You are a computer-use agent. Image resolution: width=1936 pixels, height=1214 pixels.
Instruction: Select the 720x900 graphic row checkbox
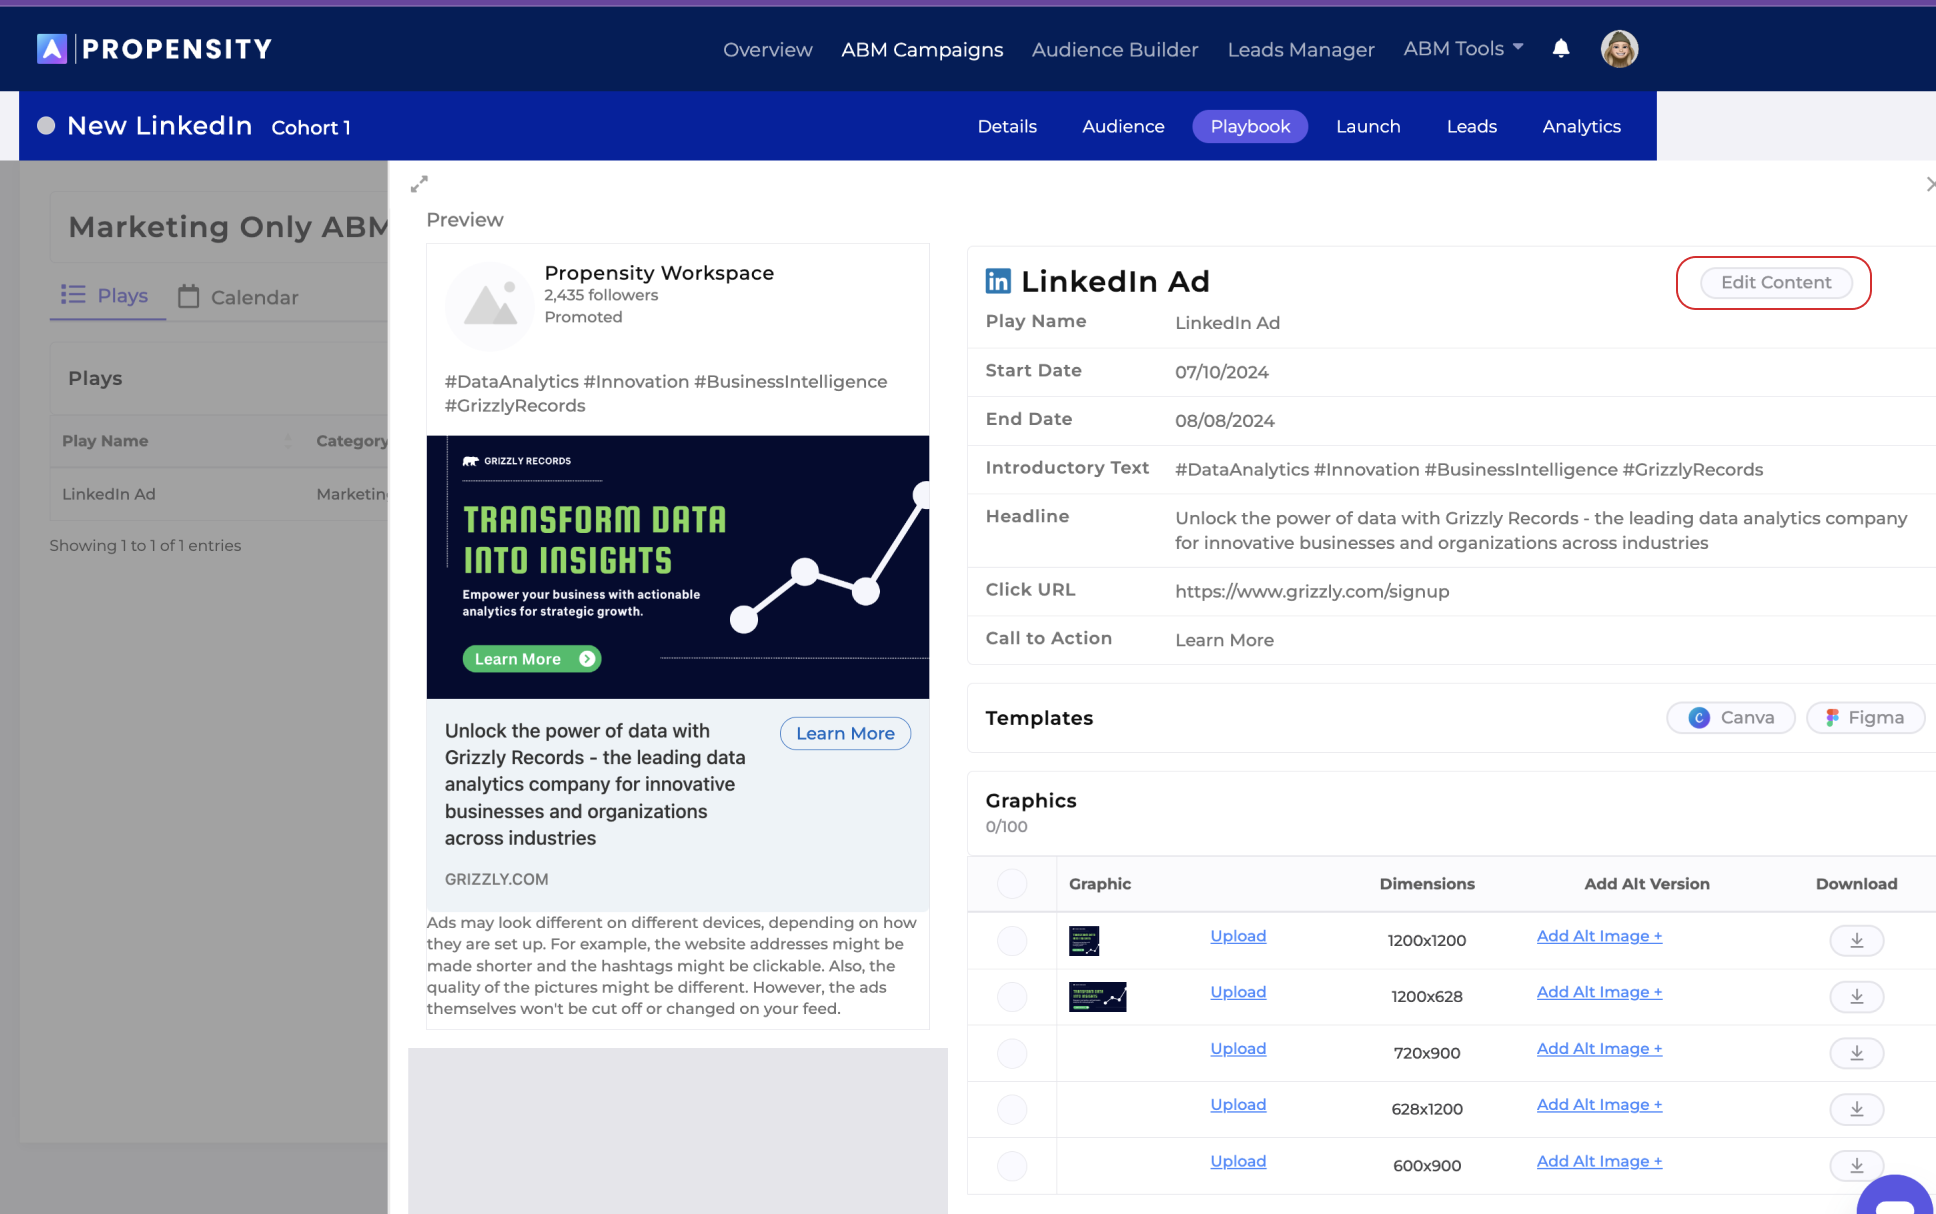coord(1012,1053)
